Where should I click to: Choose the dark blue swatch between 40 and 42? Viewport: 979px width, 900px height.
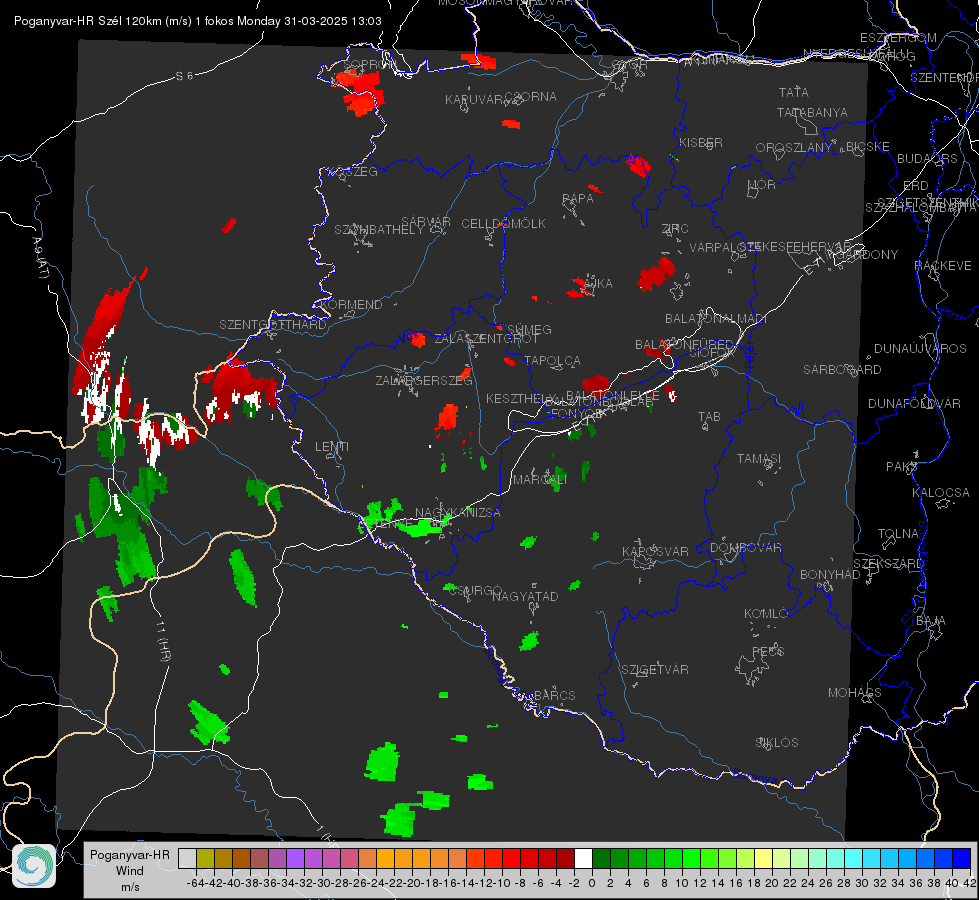(x=962, y=858)
